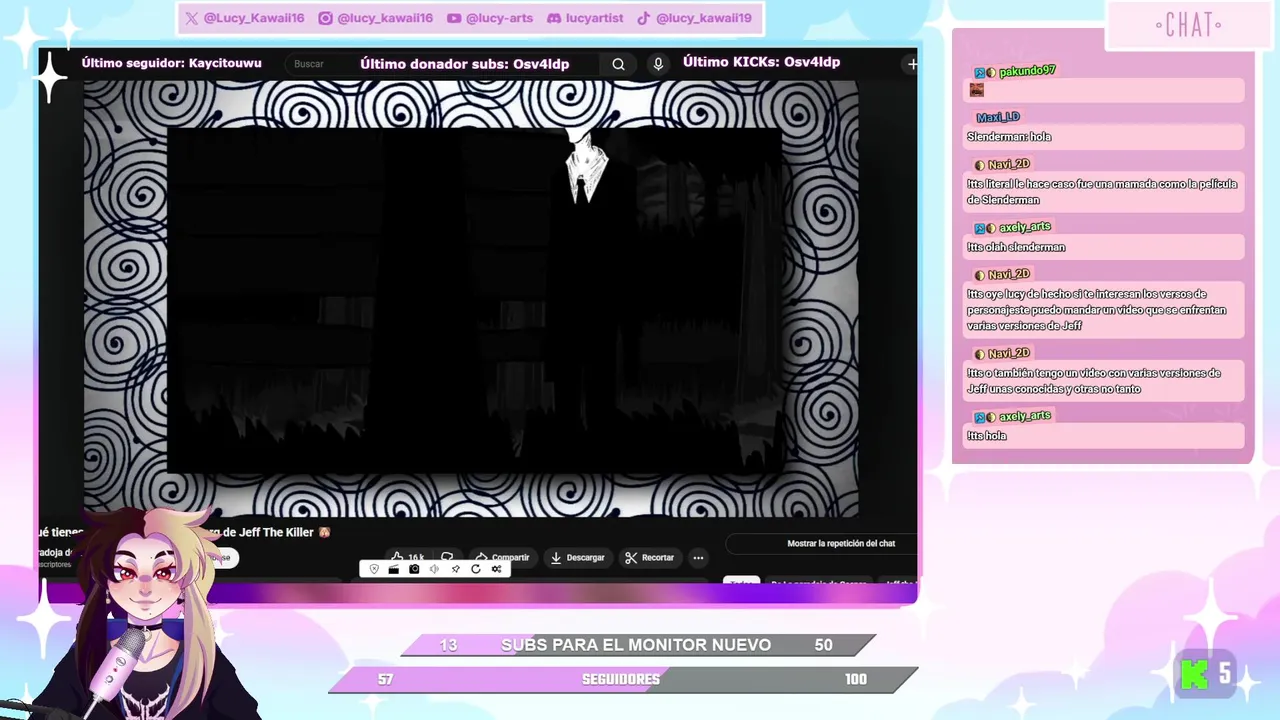Click the video player showing Slenderman

point(470,298)
